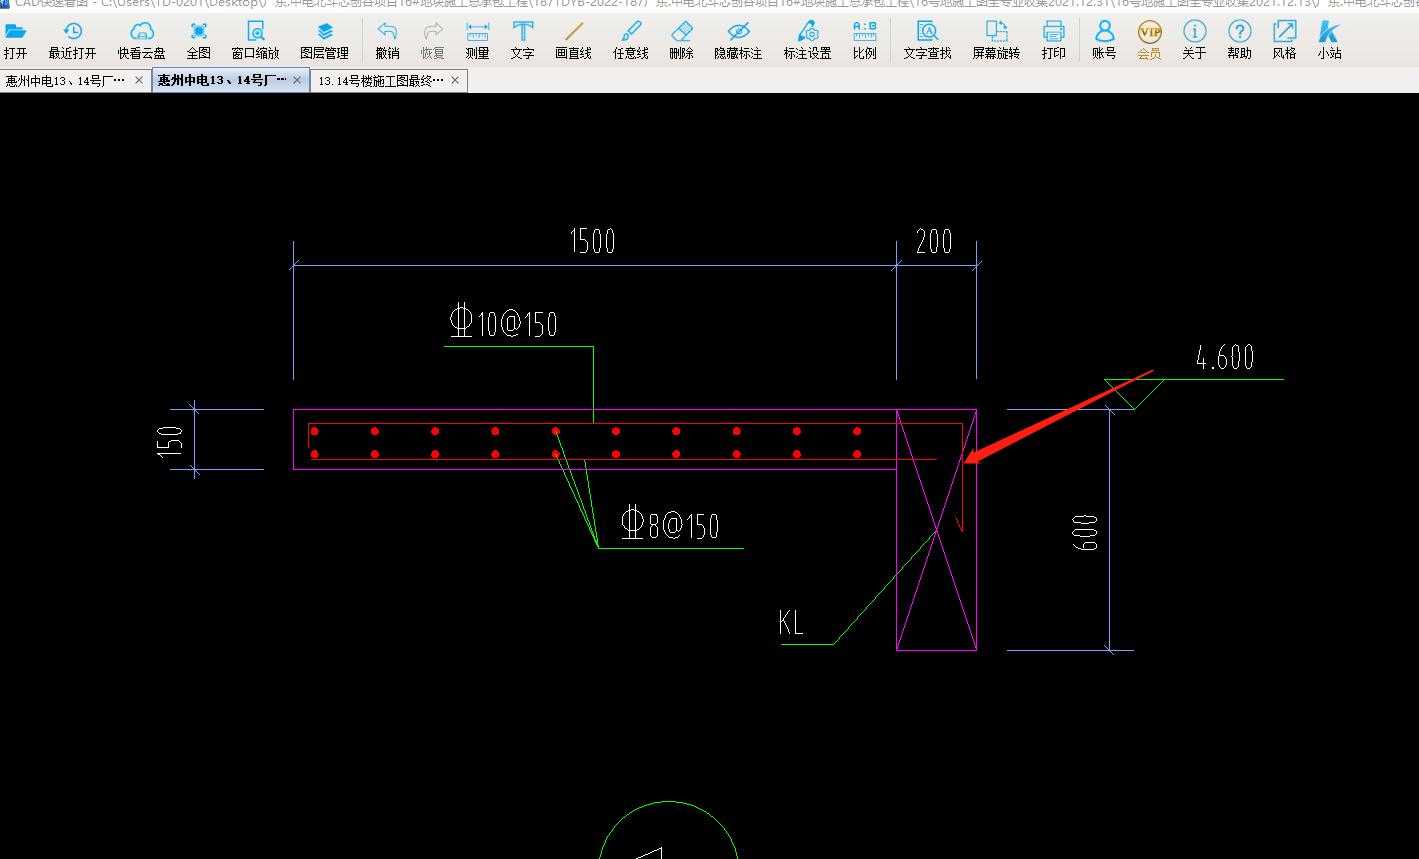The width and height of the screenshot is (1419, 859).
Task: Open the 风格 style icon
Action: 1284,41
